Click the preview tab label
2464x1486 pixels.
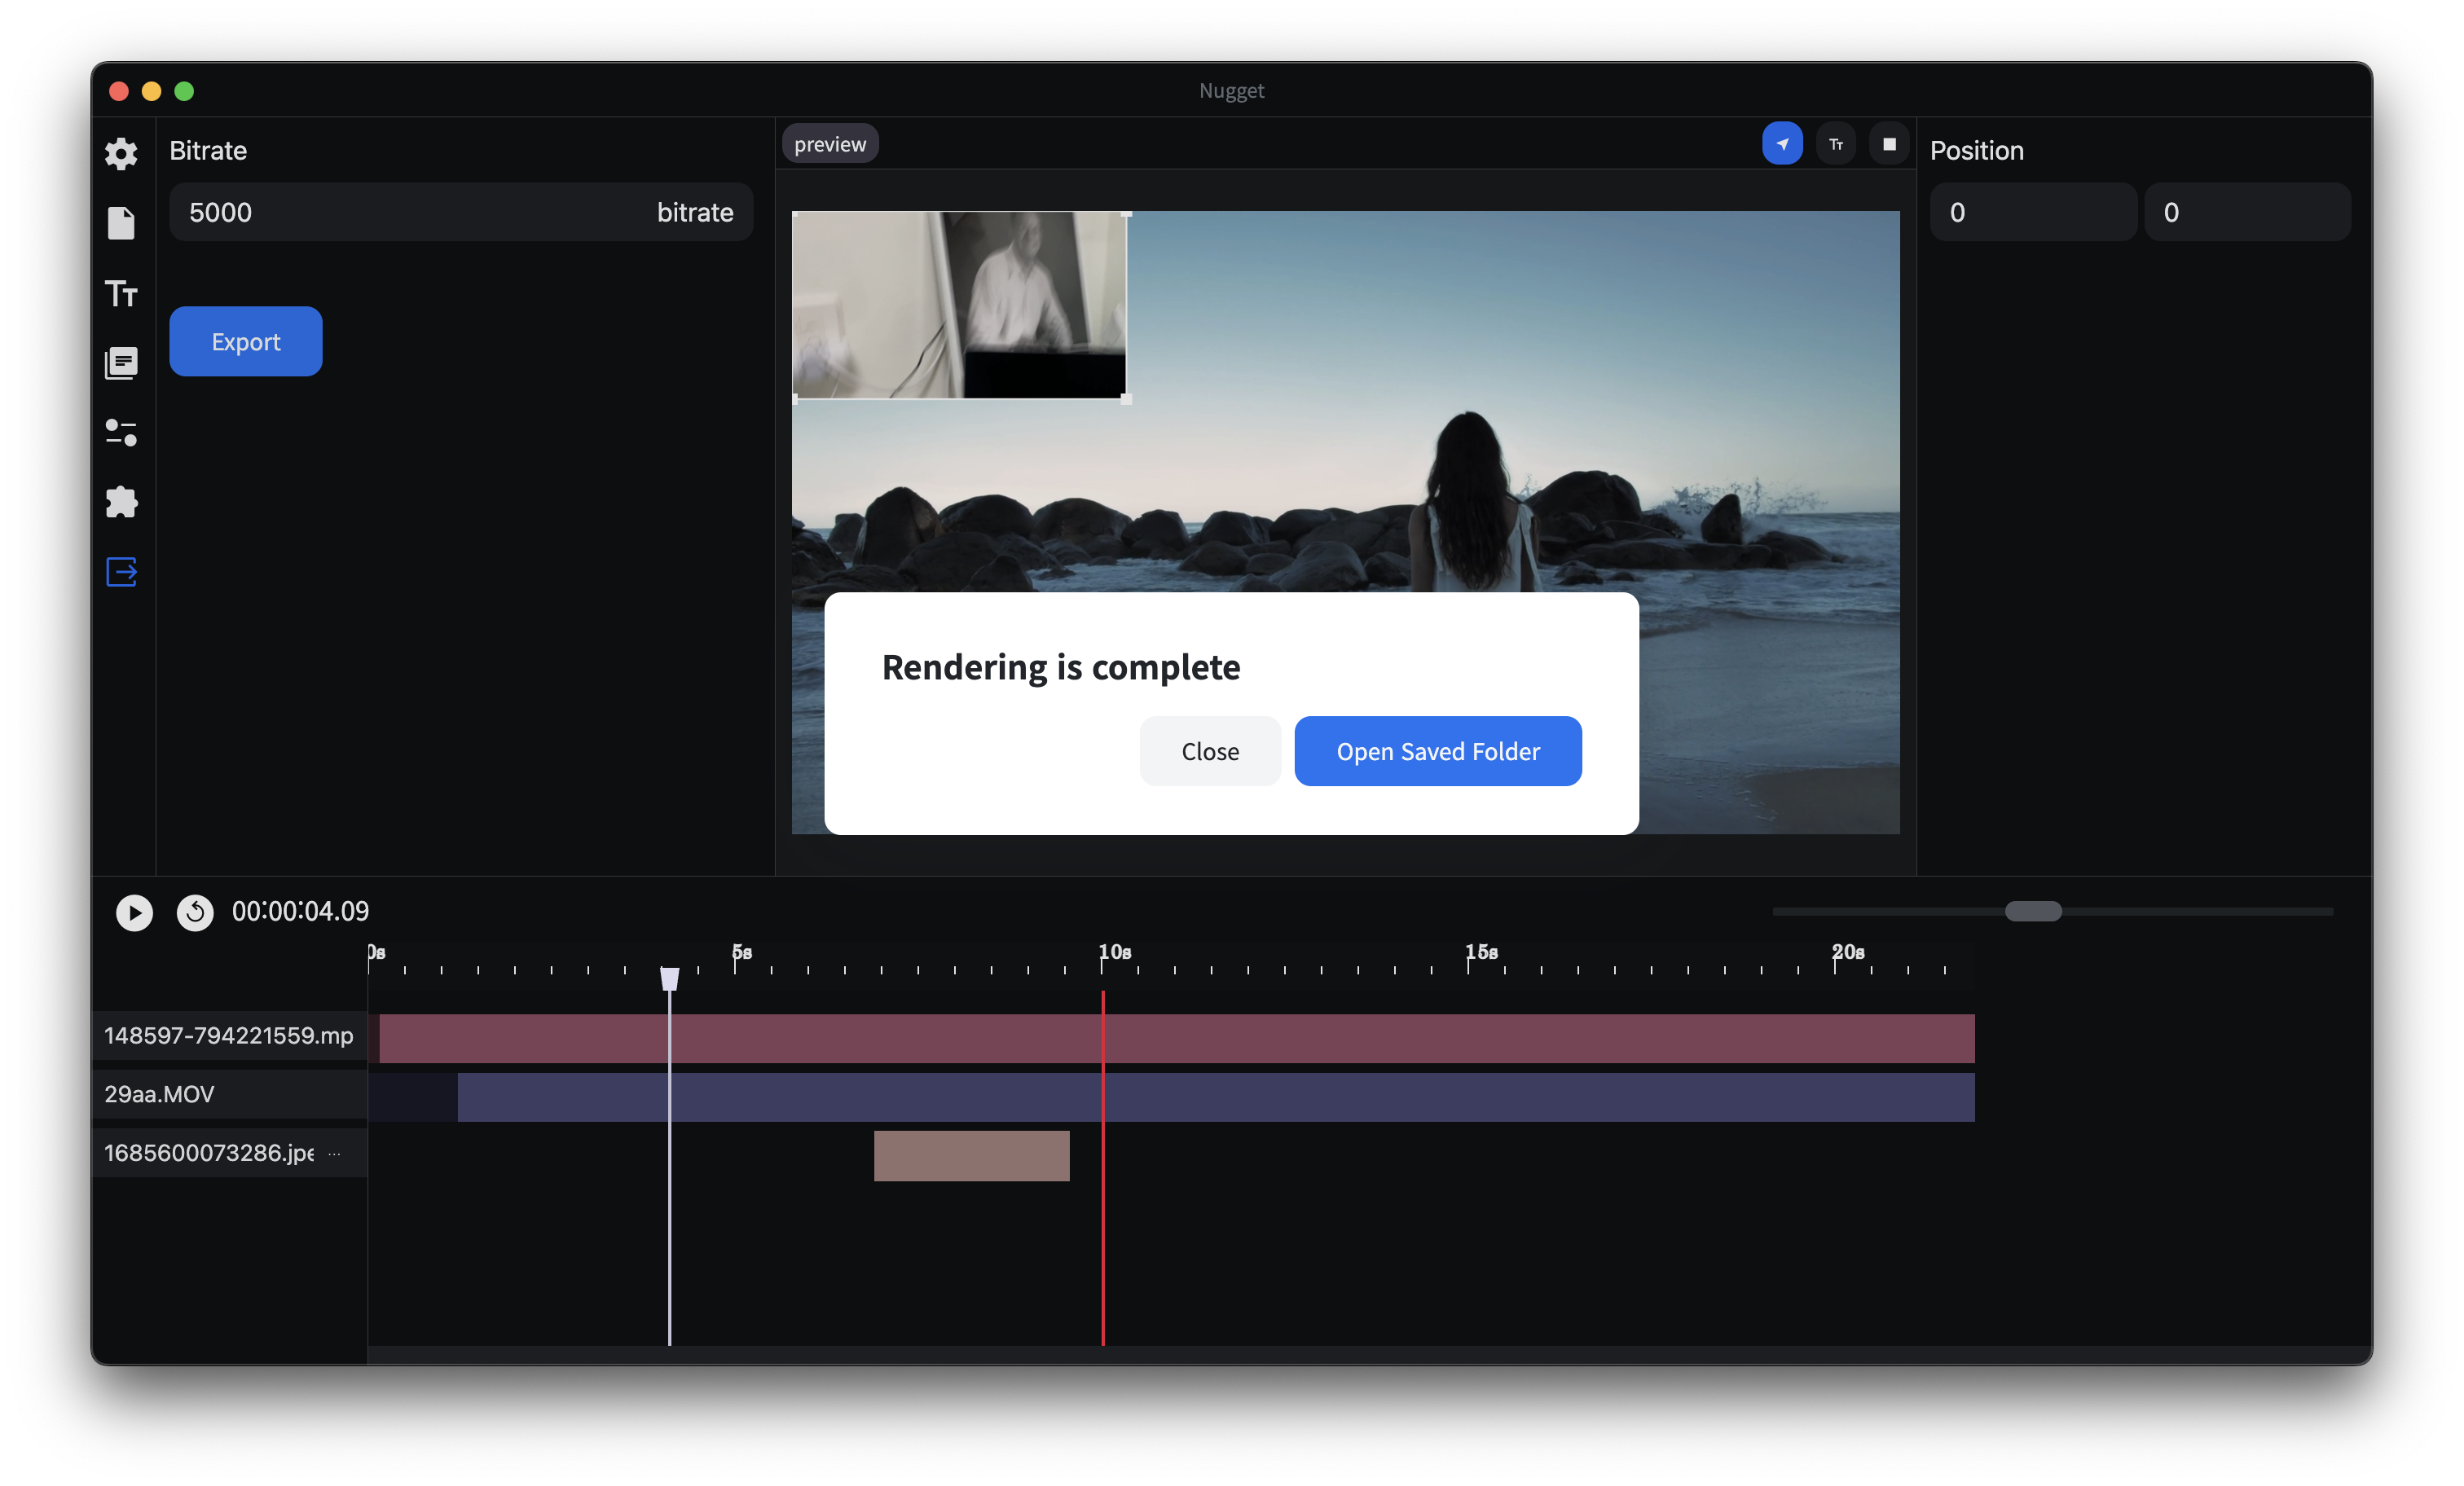[830, 144]
